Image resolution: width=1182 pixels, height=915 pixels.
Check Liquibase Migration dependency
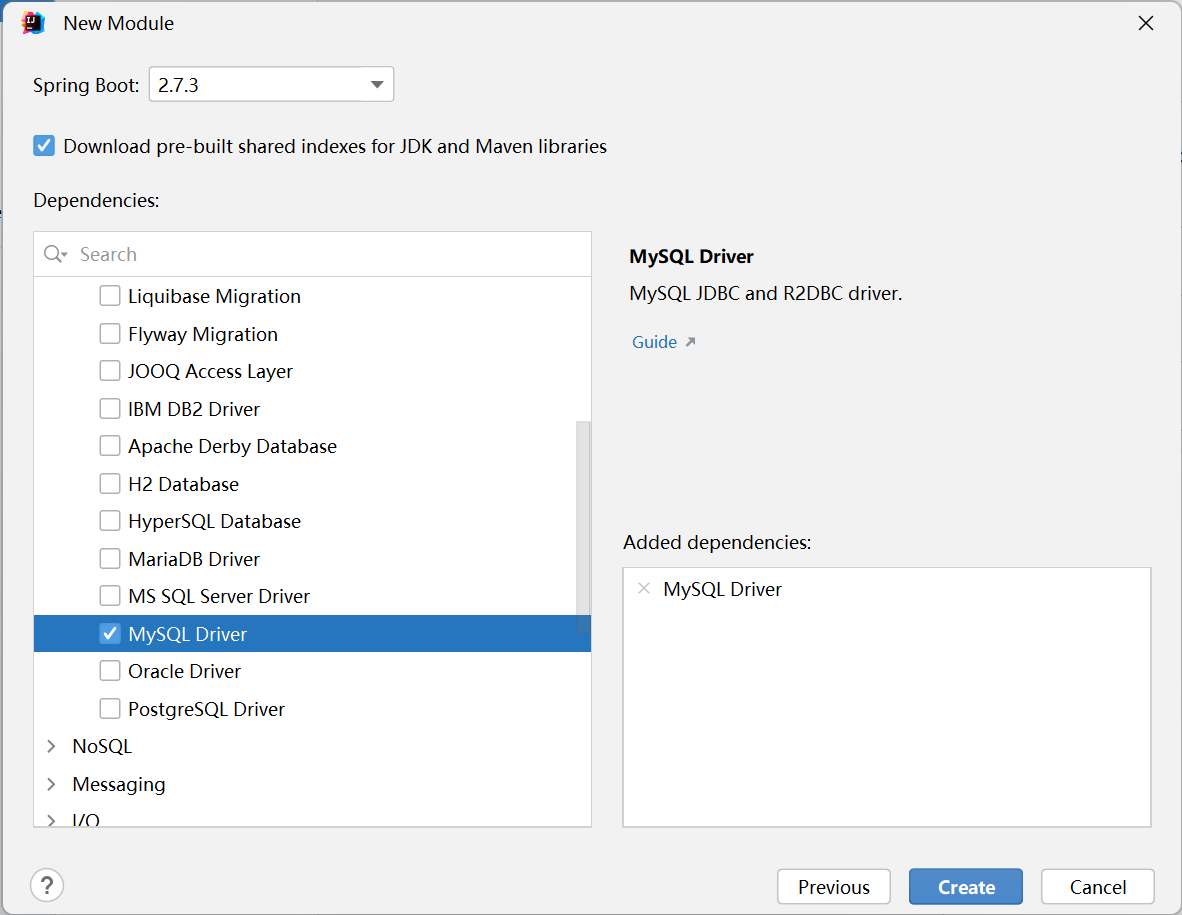[x=110, y=295]
